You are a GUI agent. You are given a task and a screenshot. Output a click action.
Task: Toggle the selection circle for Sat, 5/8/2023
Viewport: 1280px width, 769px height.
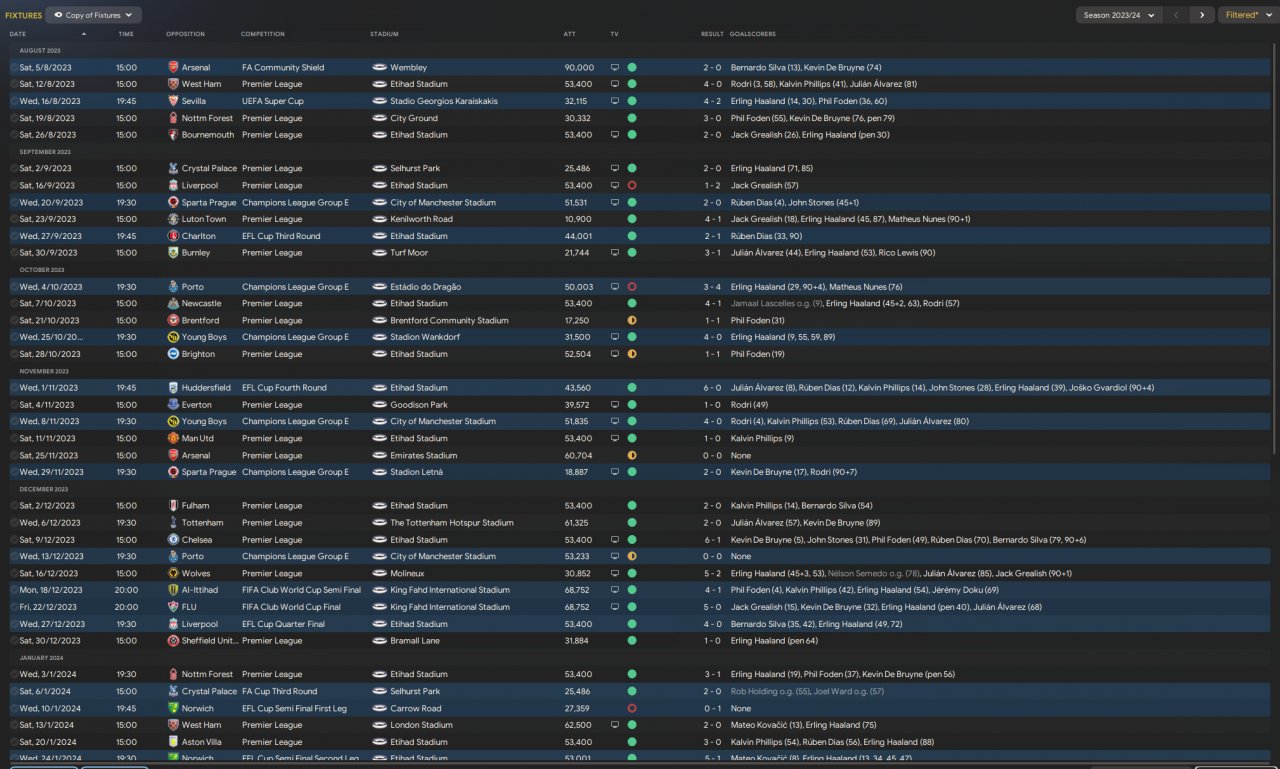(14, 67)
